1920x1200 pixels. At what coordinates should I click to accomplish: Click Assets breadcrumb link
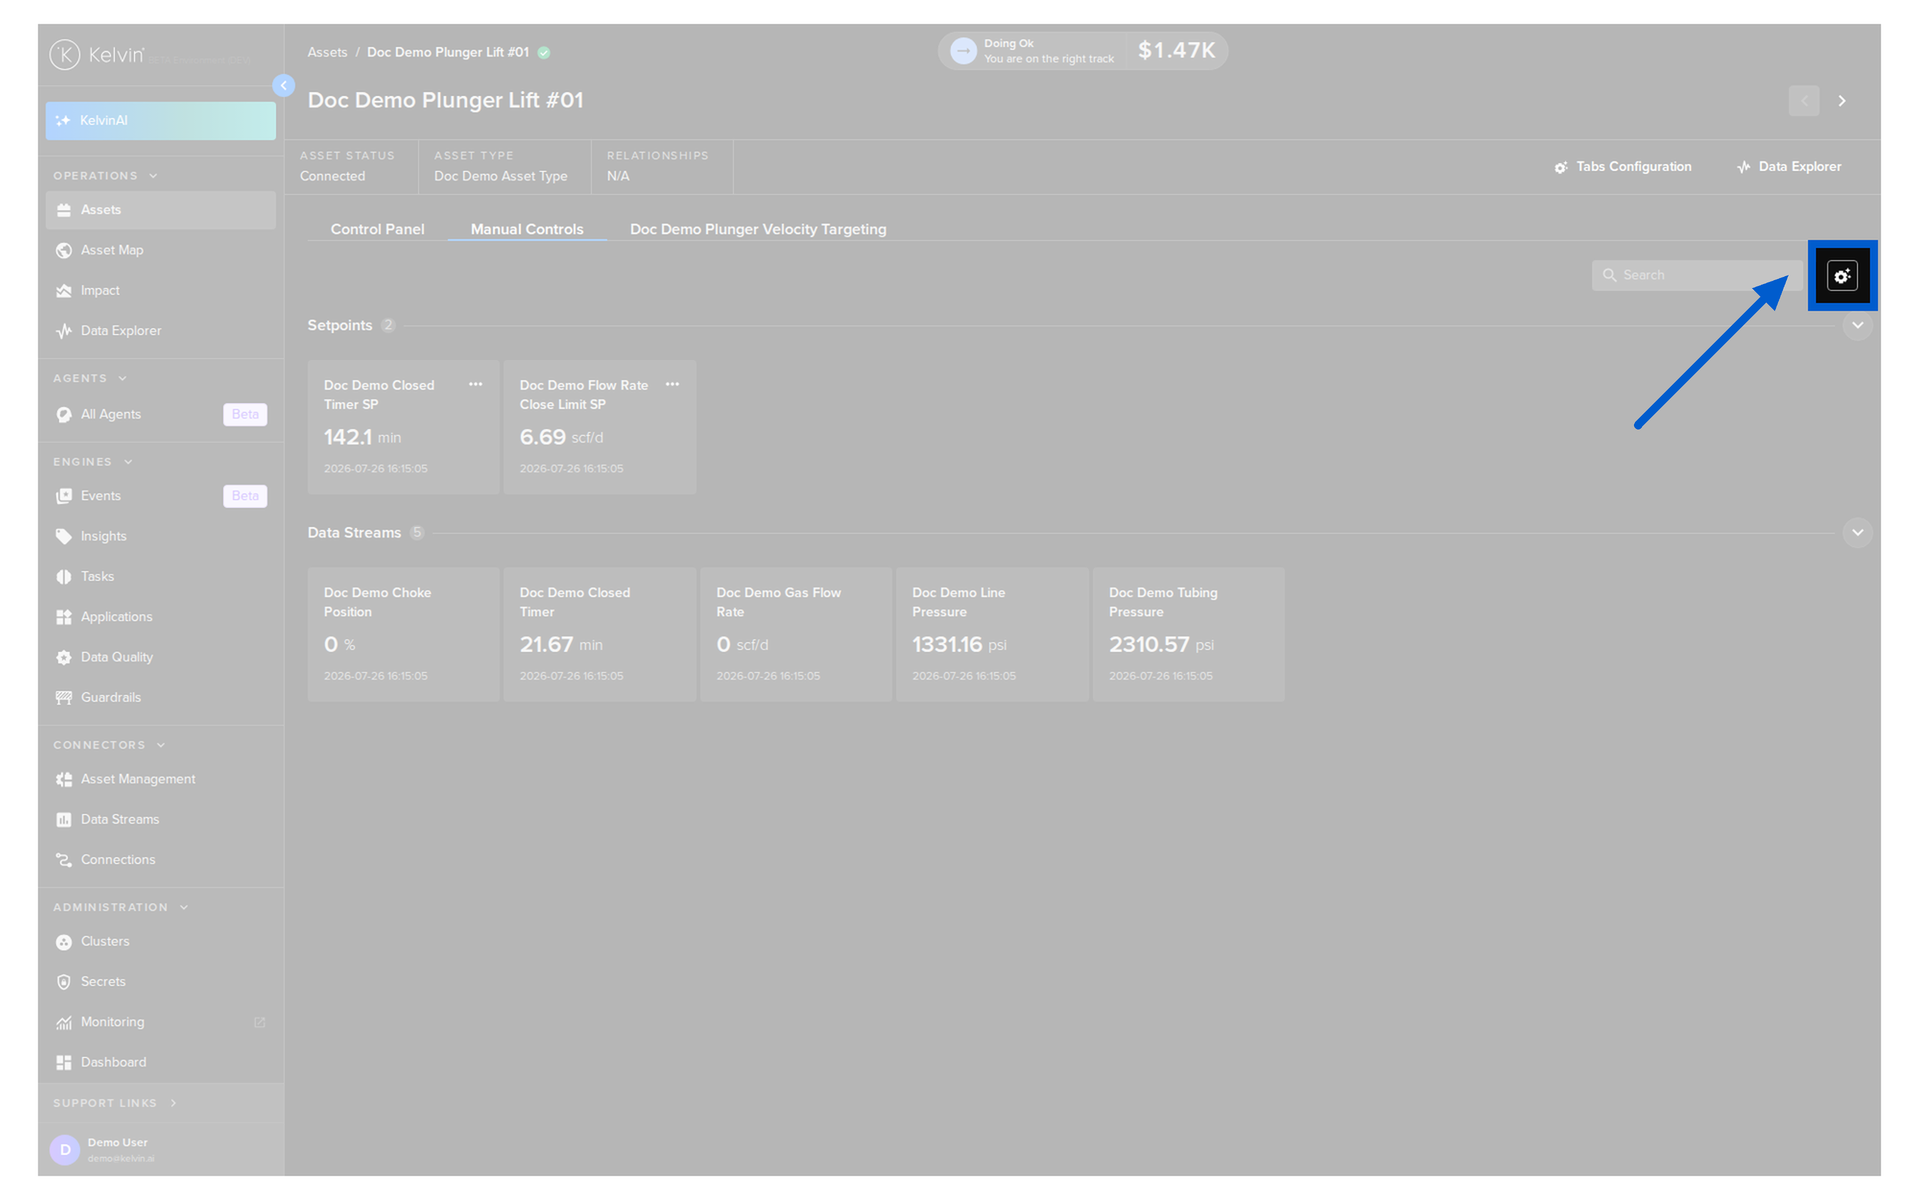pos(327,52)
